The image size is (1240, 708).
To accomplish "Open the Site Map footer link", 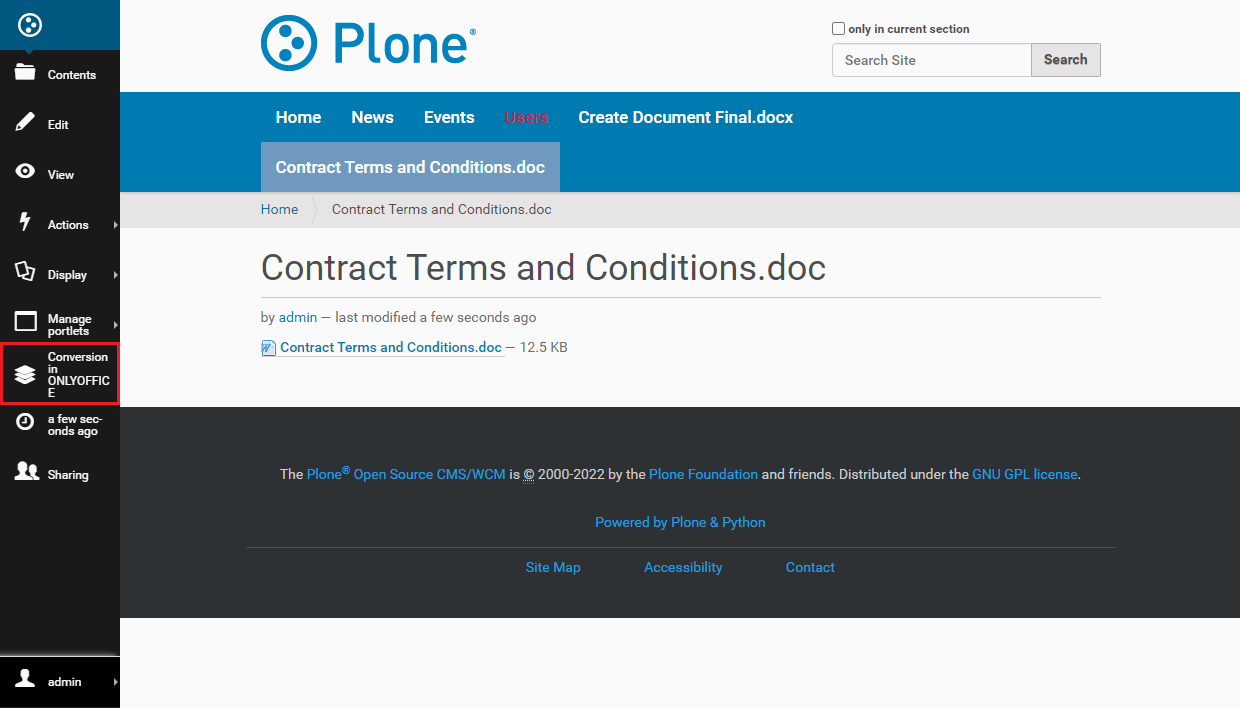I will [553, 567].
